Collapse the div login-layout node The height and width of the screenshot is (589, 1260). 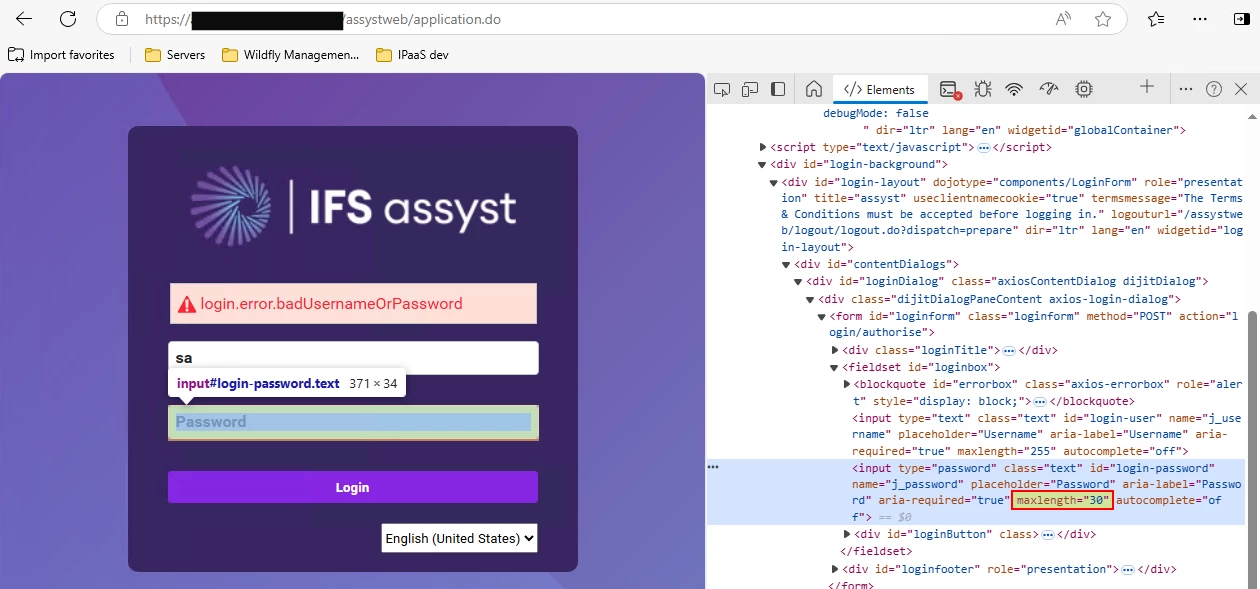[774, 182]
